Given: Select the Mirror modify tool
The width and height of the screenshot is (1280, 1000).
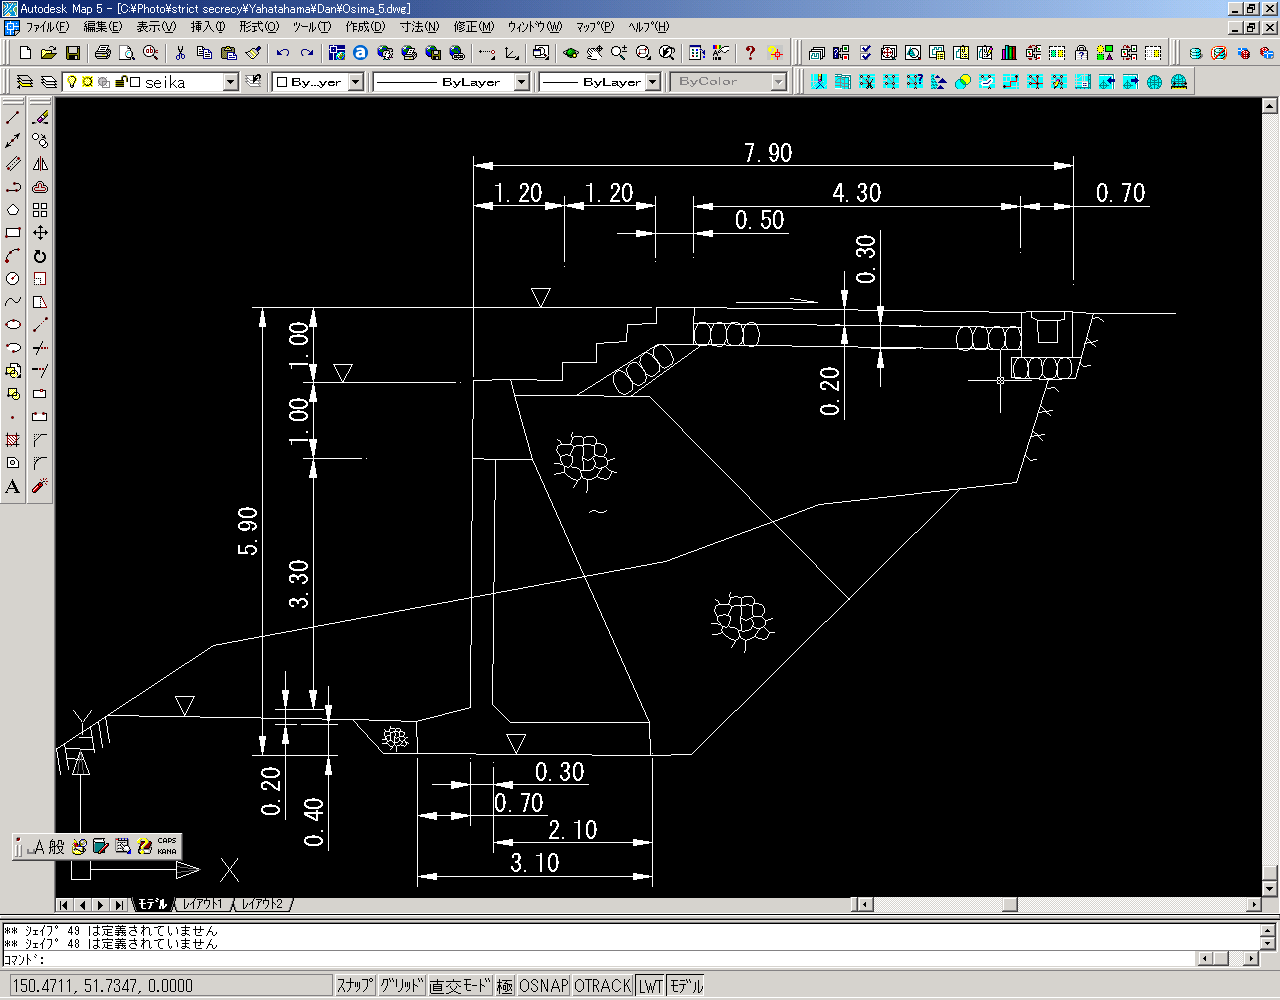Looking at the screenshot, I should (x=40, y=164).
